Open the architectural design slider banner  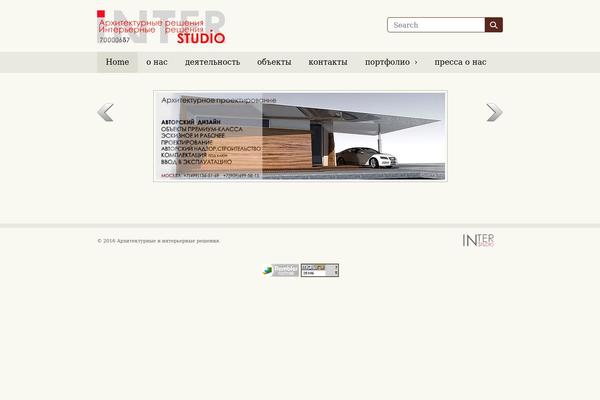(x=300, y=136)
